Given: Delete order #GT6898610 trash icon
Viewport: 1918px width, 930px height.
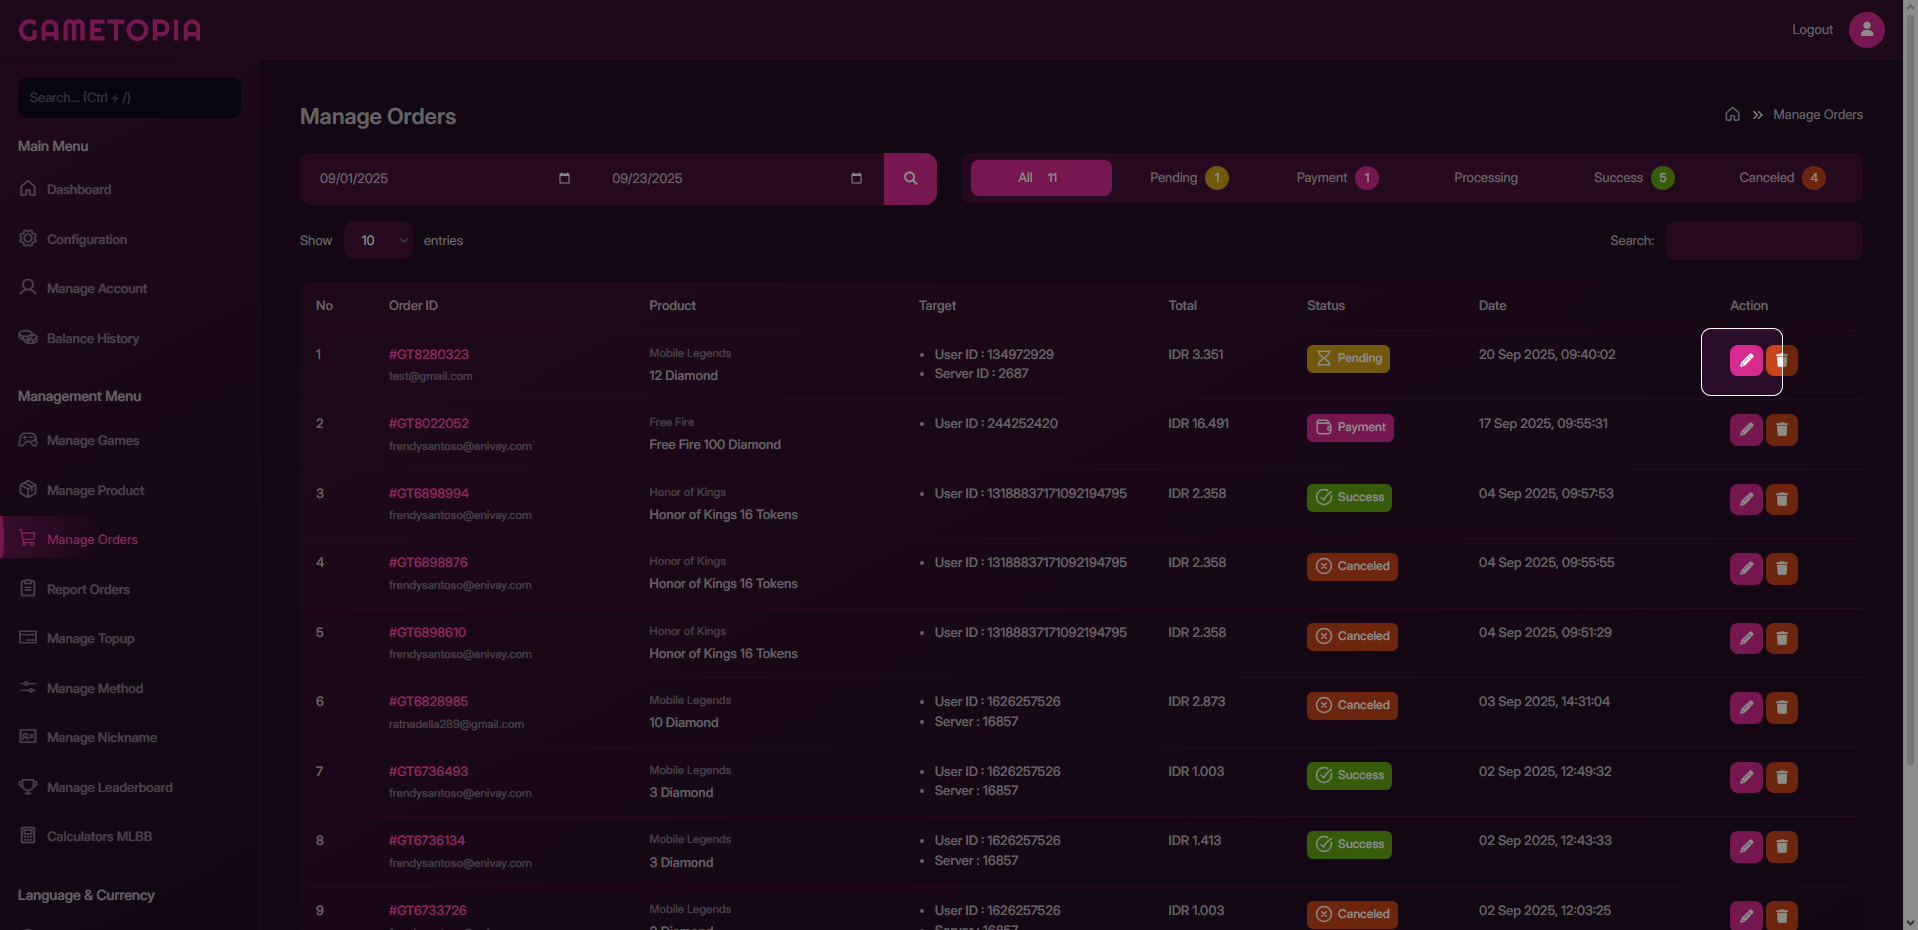Looking at the screenshot, I should coord(1782,638).
